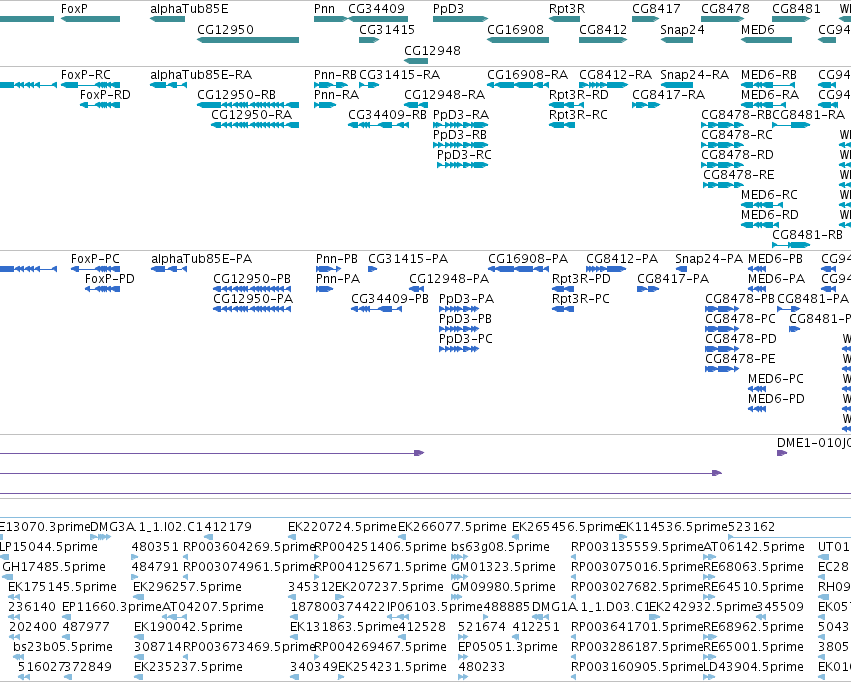Click the Rpt3R-RC transcript label

[x=579, y=114]
